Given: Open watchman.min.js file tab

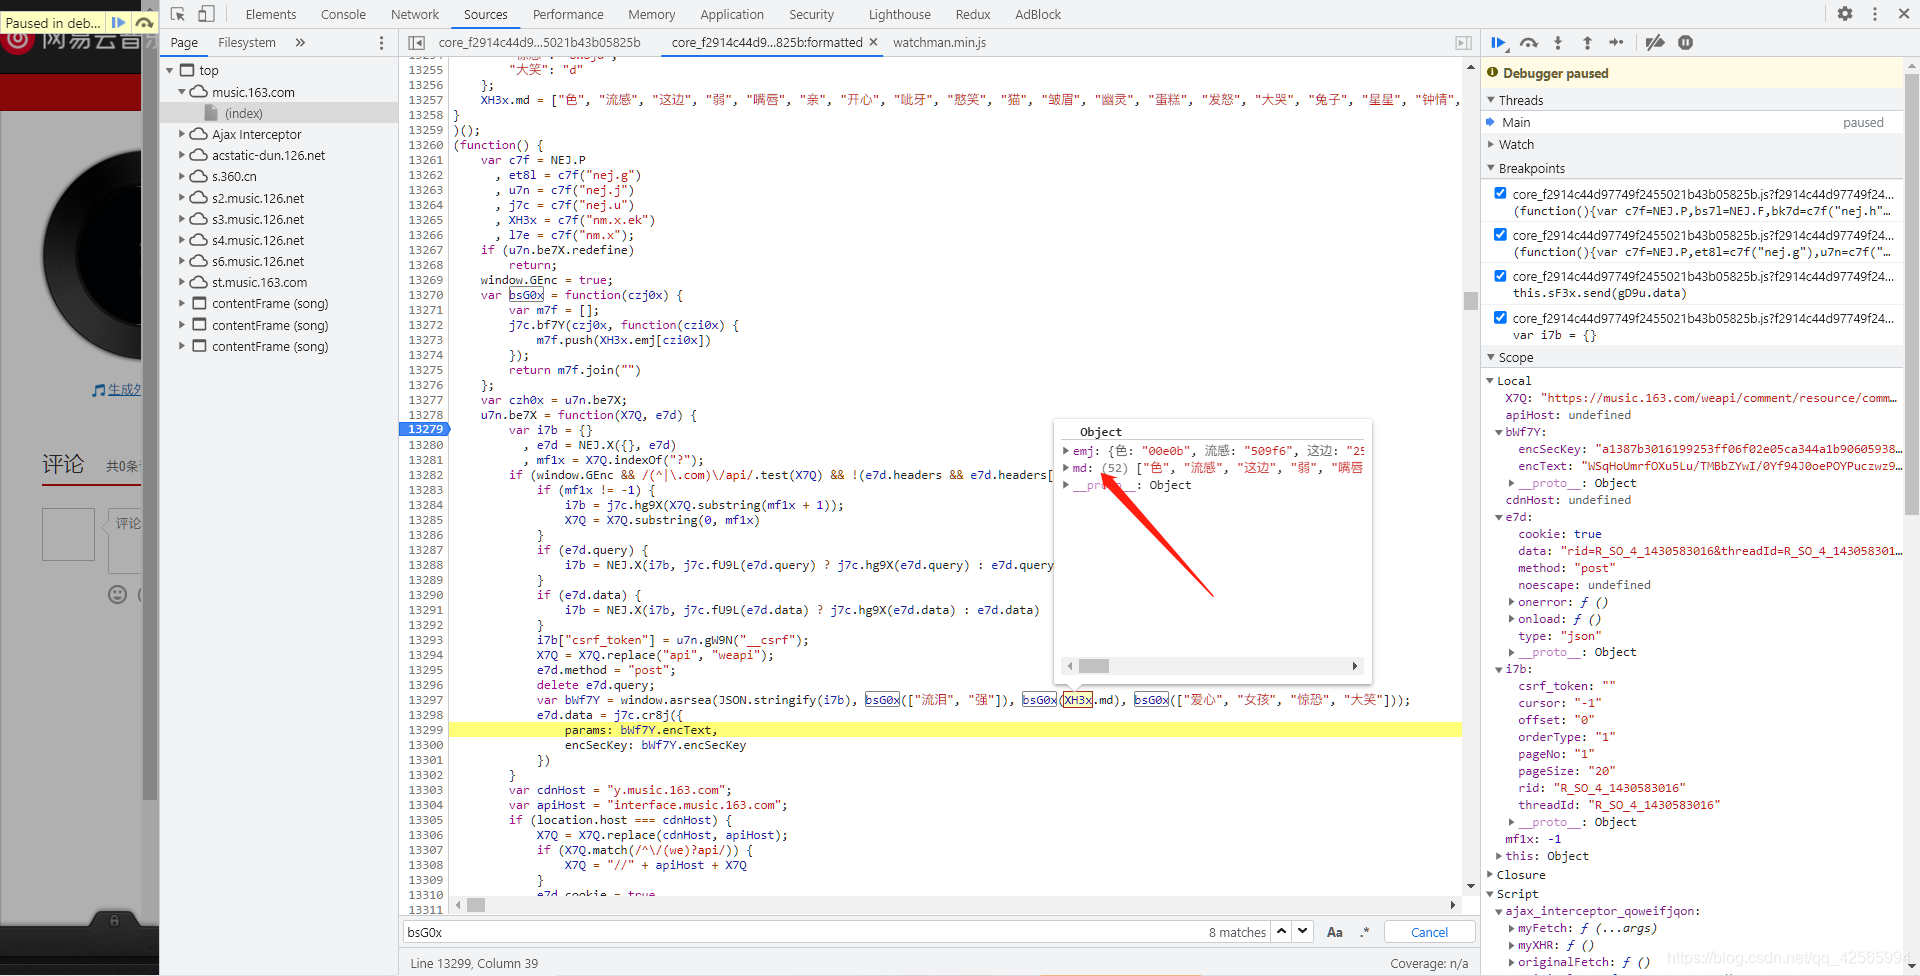Looking at the screenshot, I should (939, 42).
